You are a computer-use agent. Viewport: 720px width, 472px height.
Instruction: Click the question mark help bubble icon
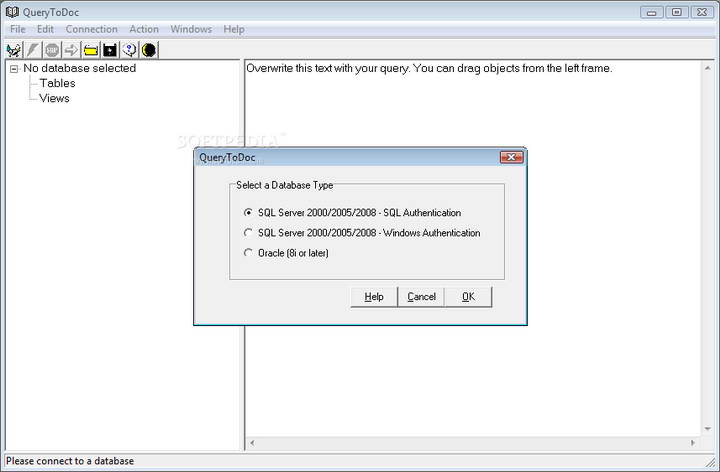click(x=129, y=50)
